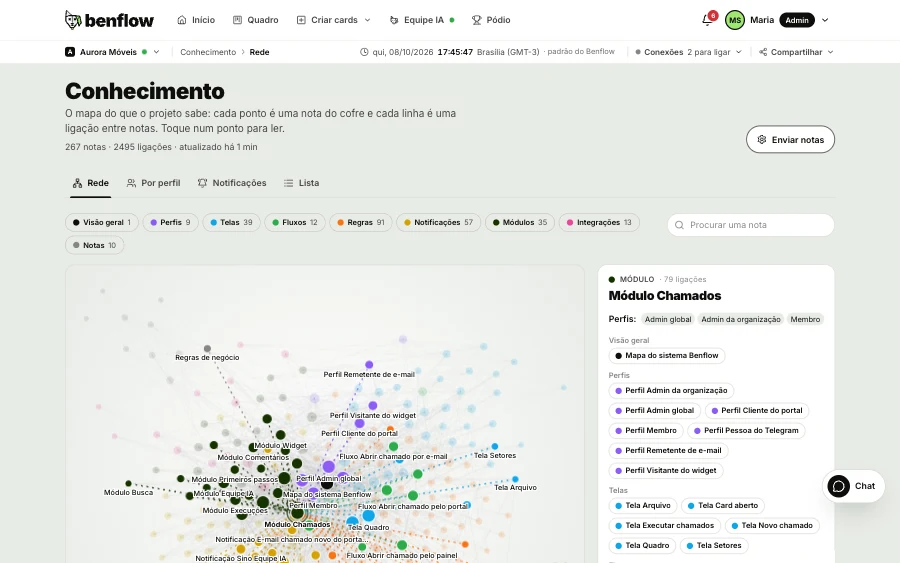
Task: Open the Tela Card aberto chip
Action: (723, 506)
